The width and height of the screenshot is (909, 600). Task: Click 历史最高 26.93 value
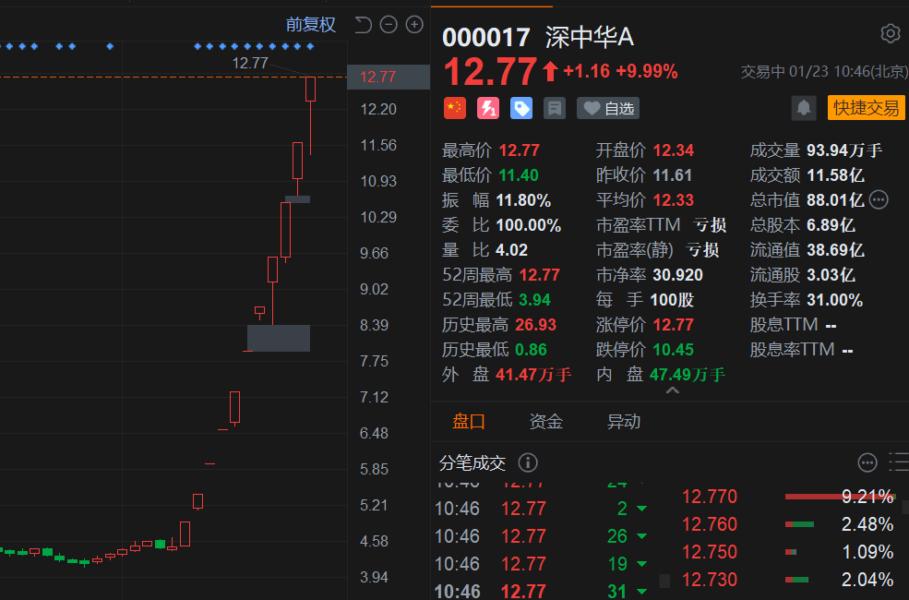pyautogui.click(x=536, y=325)
